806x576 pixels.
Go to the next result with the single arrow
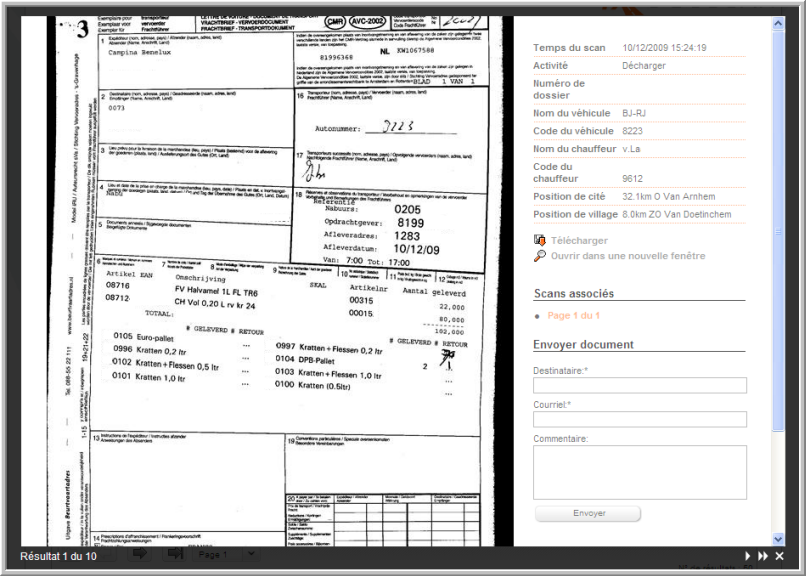click(x=747, y=555)
